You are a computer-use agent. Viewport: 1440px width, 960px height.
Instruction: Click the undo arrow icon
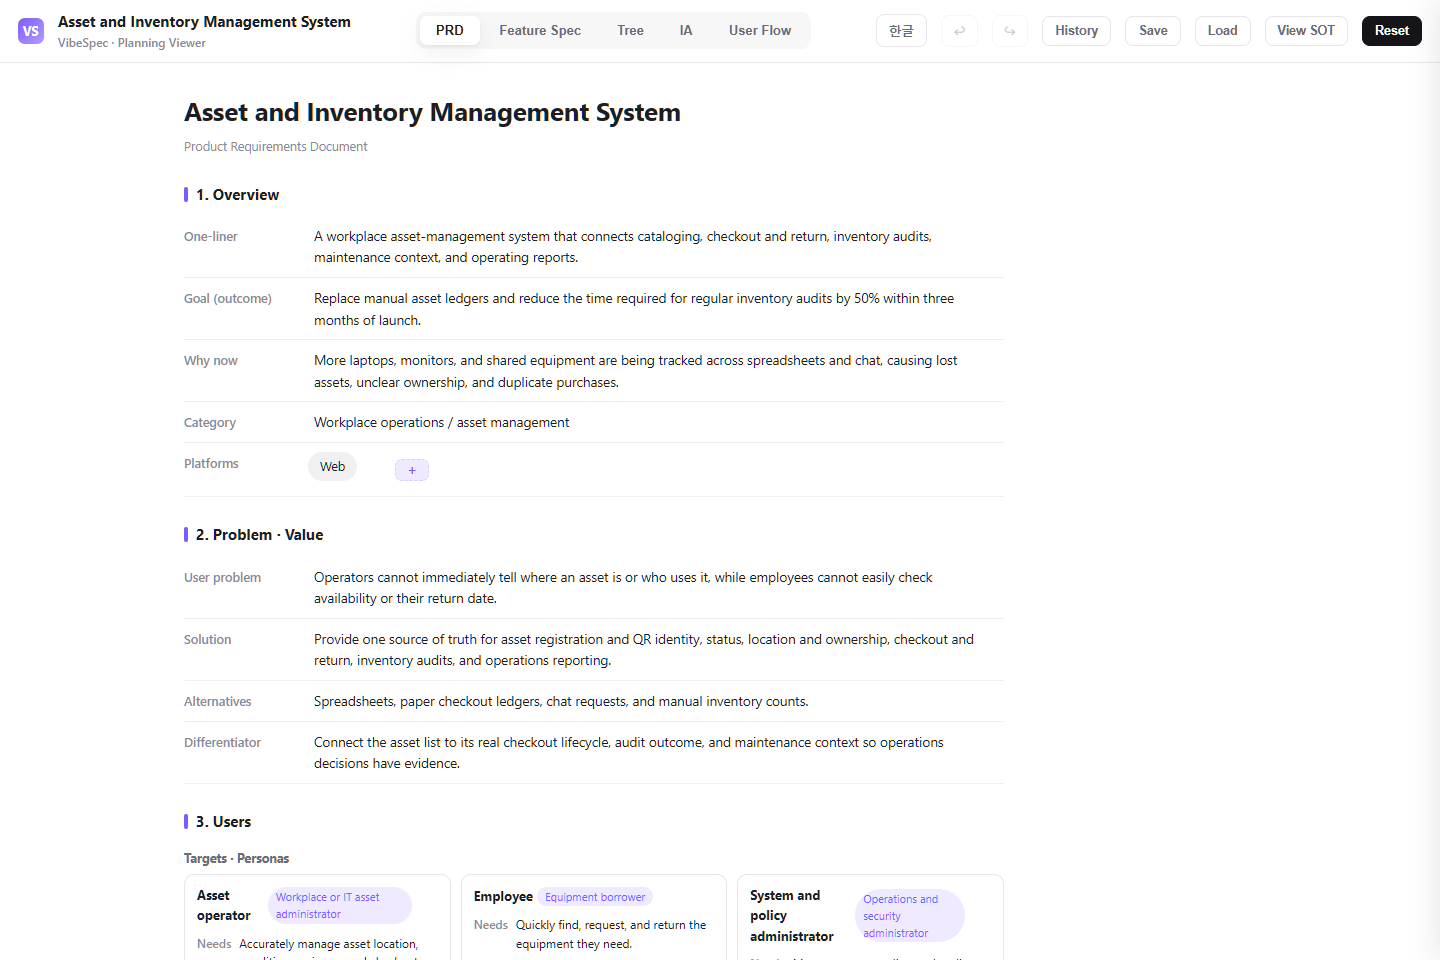(x=960, y=31)
